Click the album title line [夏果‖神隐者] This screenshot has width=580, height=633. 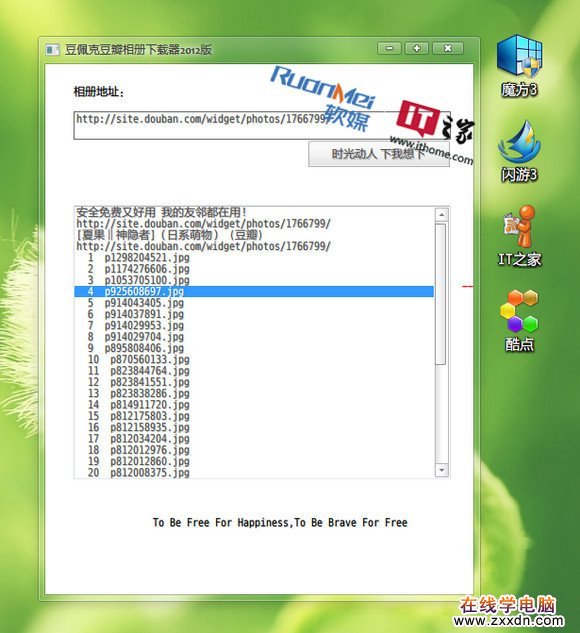254,235
